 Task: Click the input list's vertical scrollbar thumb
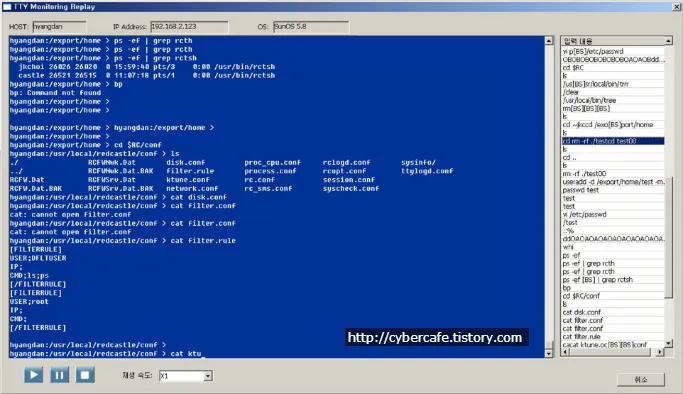coord(669,237)
